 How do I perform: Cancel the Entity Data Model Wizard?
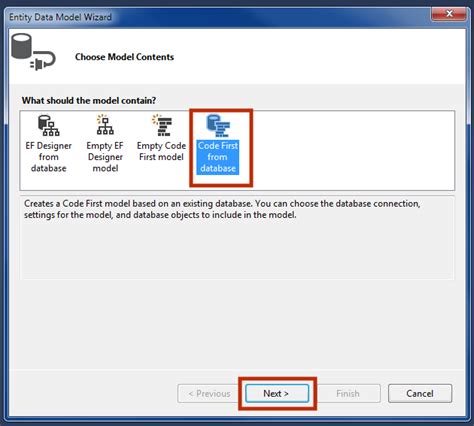point(420,394)
